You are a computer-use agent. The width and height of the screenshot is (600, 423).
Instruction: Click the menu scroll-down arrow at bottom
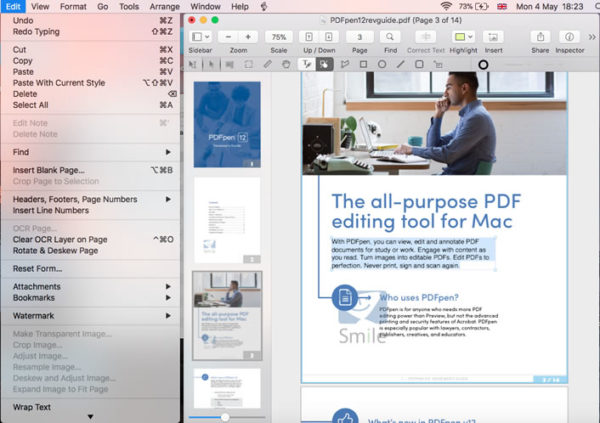coord(90,416)
